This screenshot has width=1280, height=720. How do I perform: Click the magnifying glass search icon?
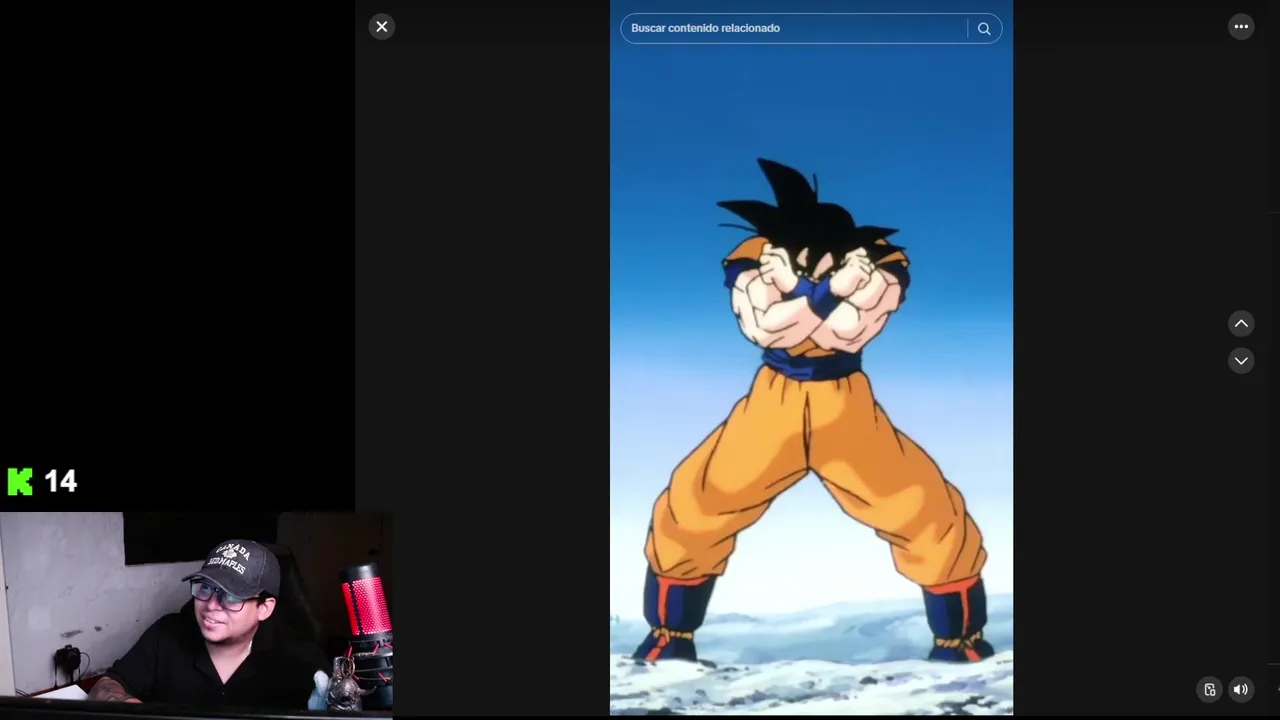tap(984, 29)
